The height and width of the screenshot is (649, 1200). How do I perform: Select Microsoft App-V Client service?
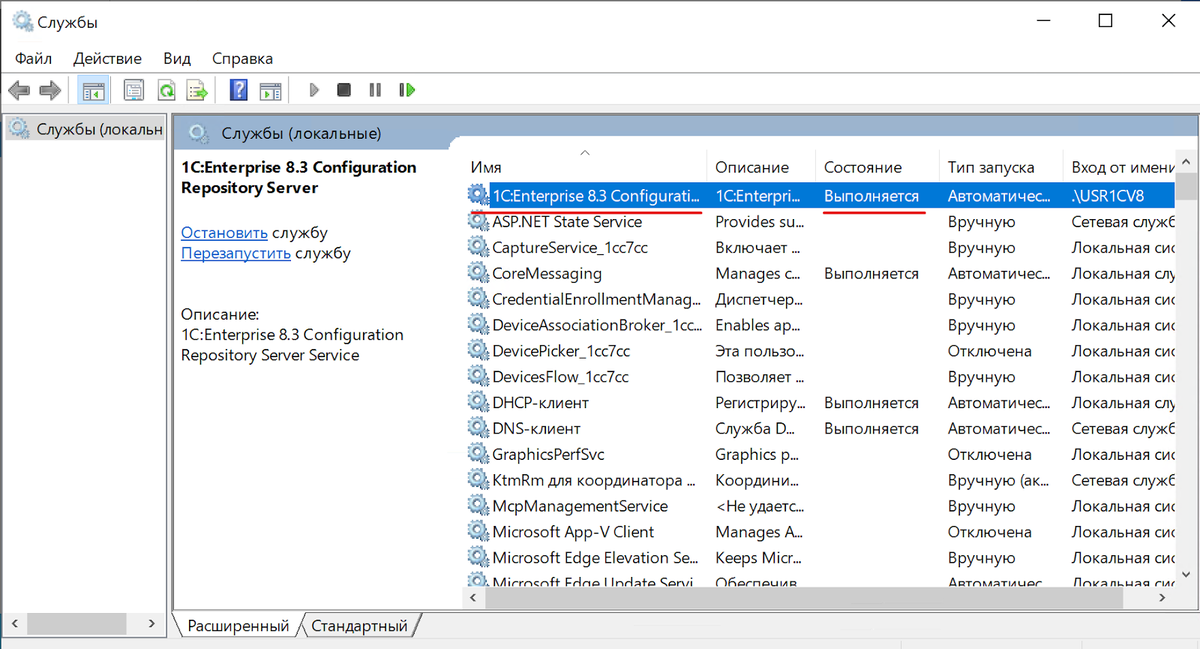[x=821, y=532]
